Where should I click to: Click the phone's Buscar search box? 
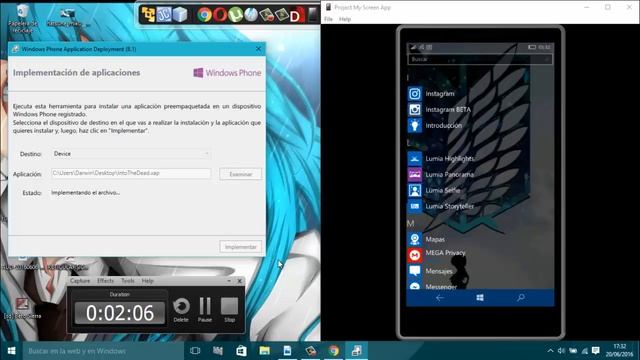(480, 59)
